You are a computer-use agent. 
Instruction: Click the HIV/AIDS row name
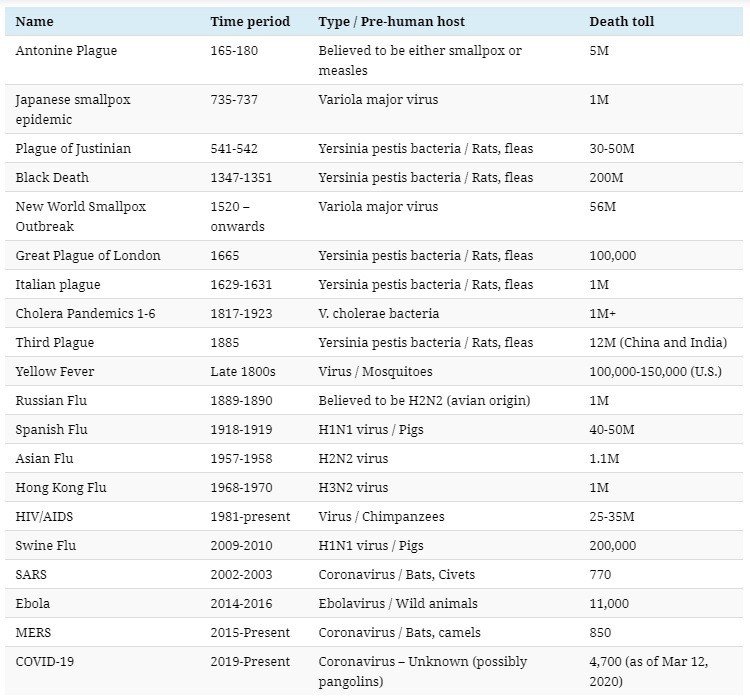pyautogui.click(x=44, y=516)
